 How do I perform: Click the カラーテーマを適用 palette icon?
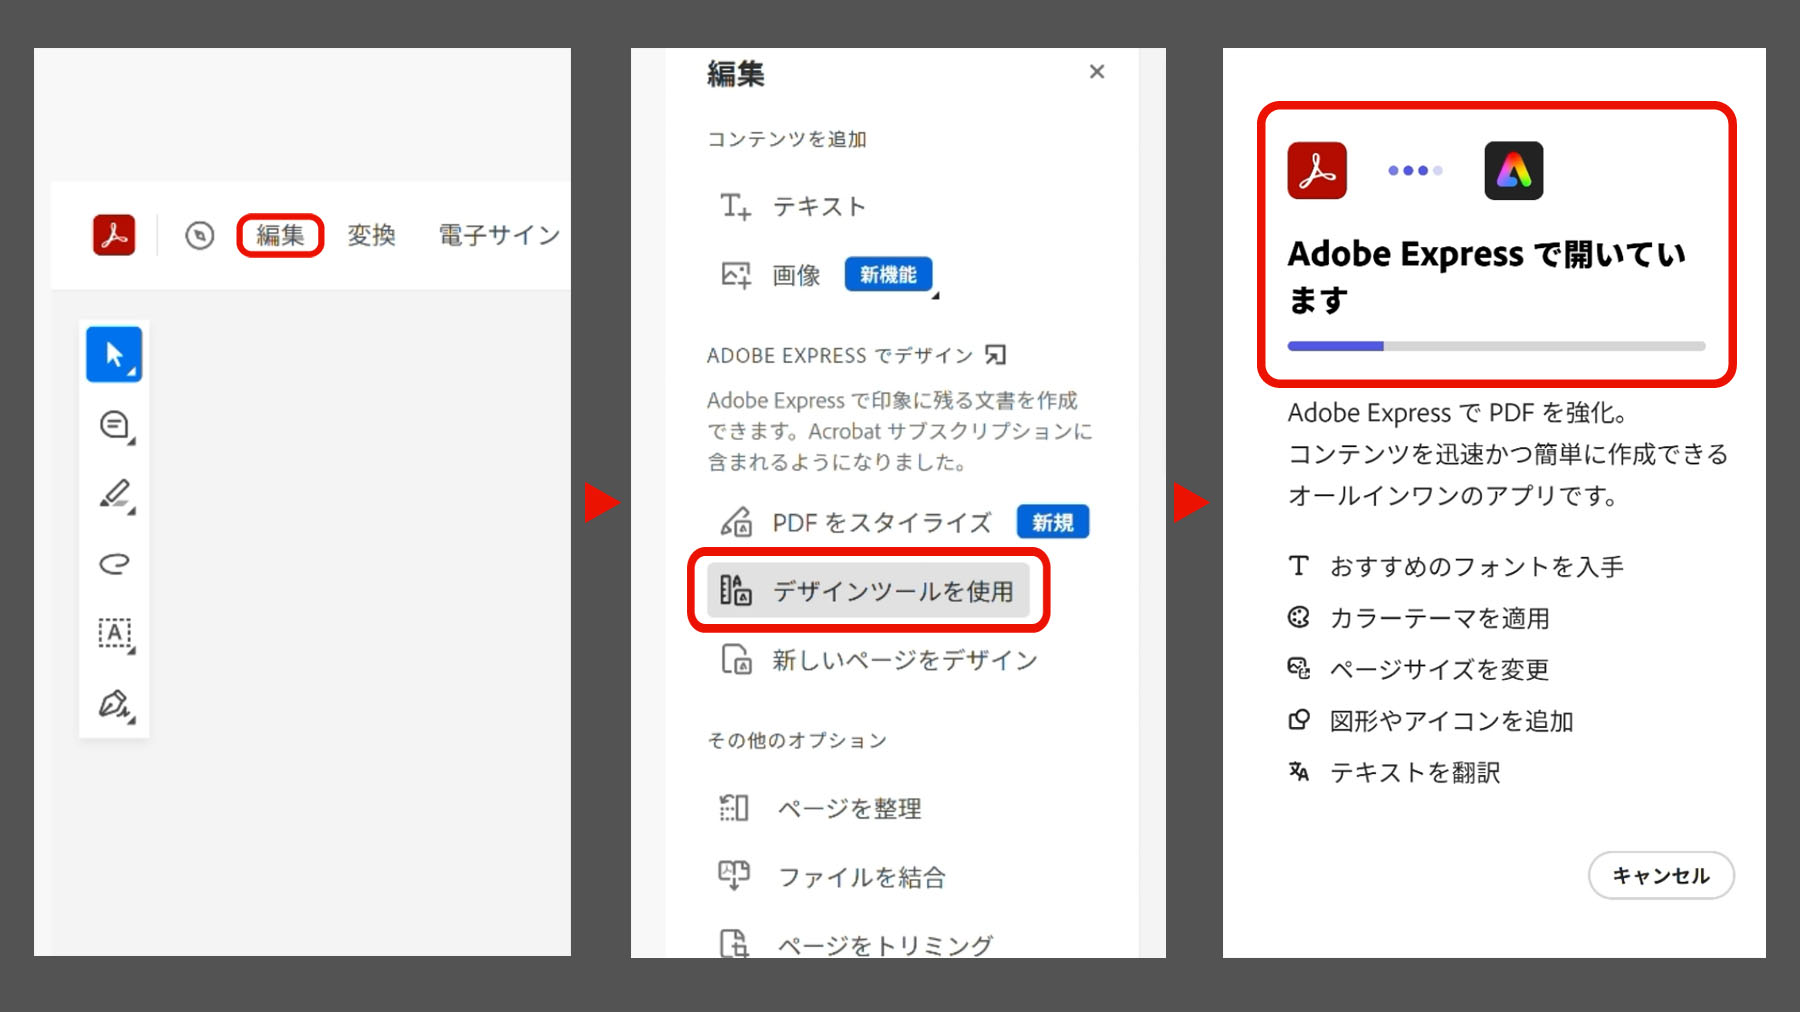(1299, 617)
